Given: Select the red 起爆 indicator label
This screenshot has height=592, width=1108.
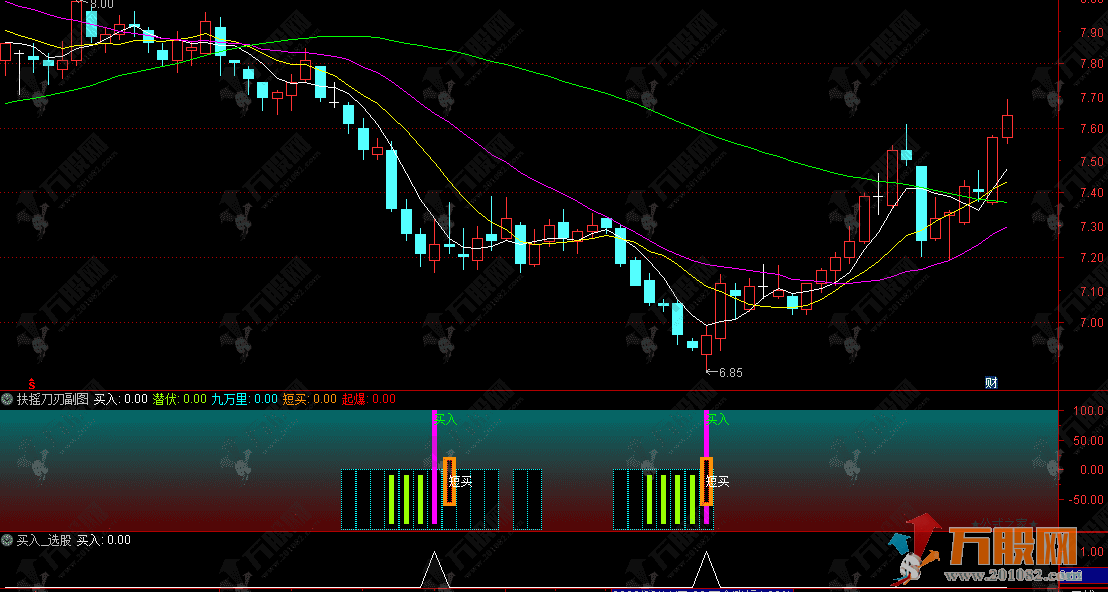Looking at the screenshot, I should pyautogui.click(x=354, y=400).
